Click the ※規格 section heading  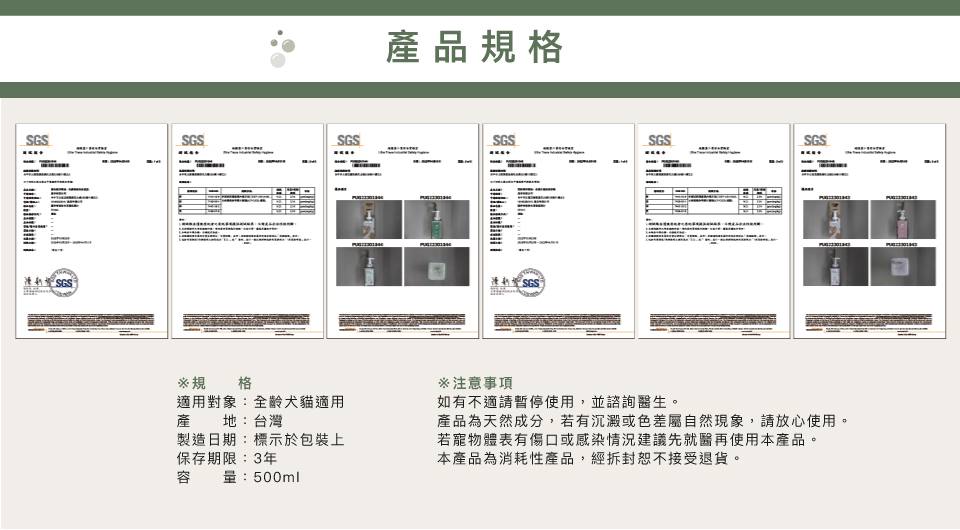pyautogui.click(x=214, y=383)
